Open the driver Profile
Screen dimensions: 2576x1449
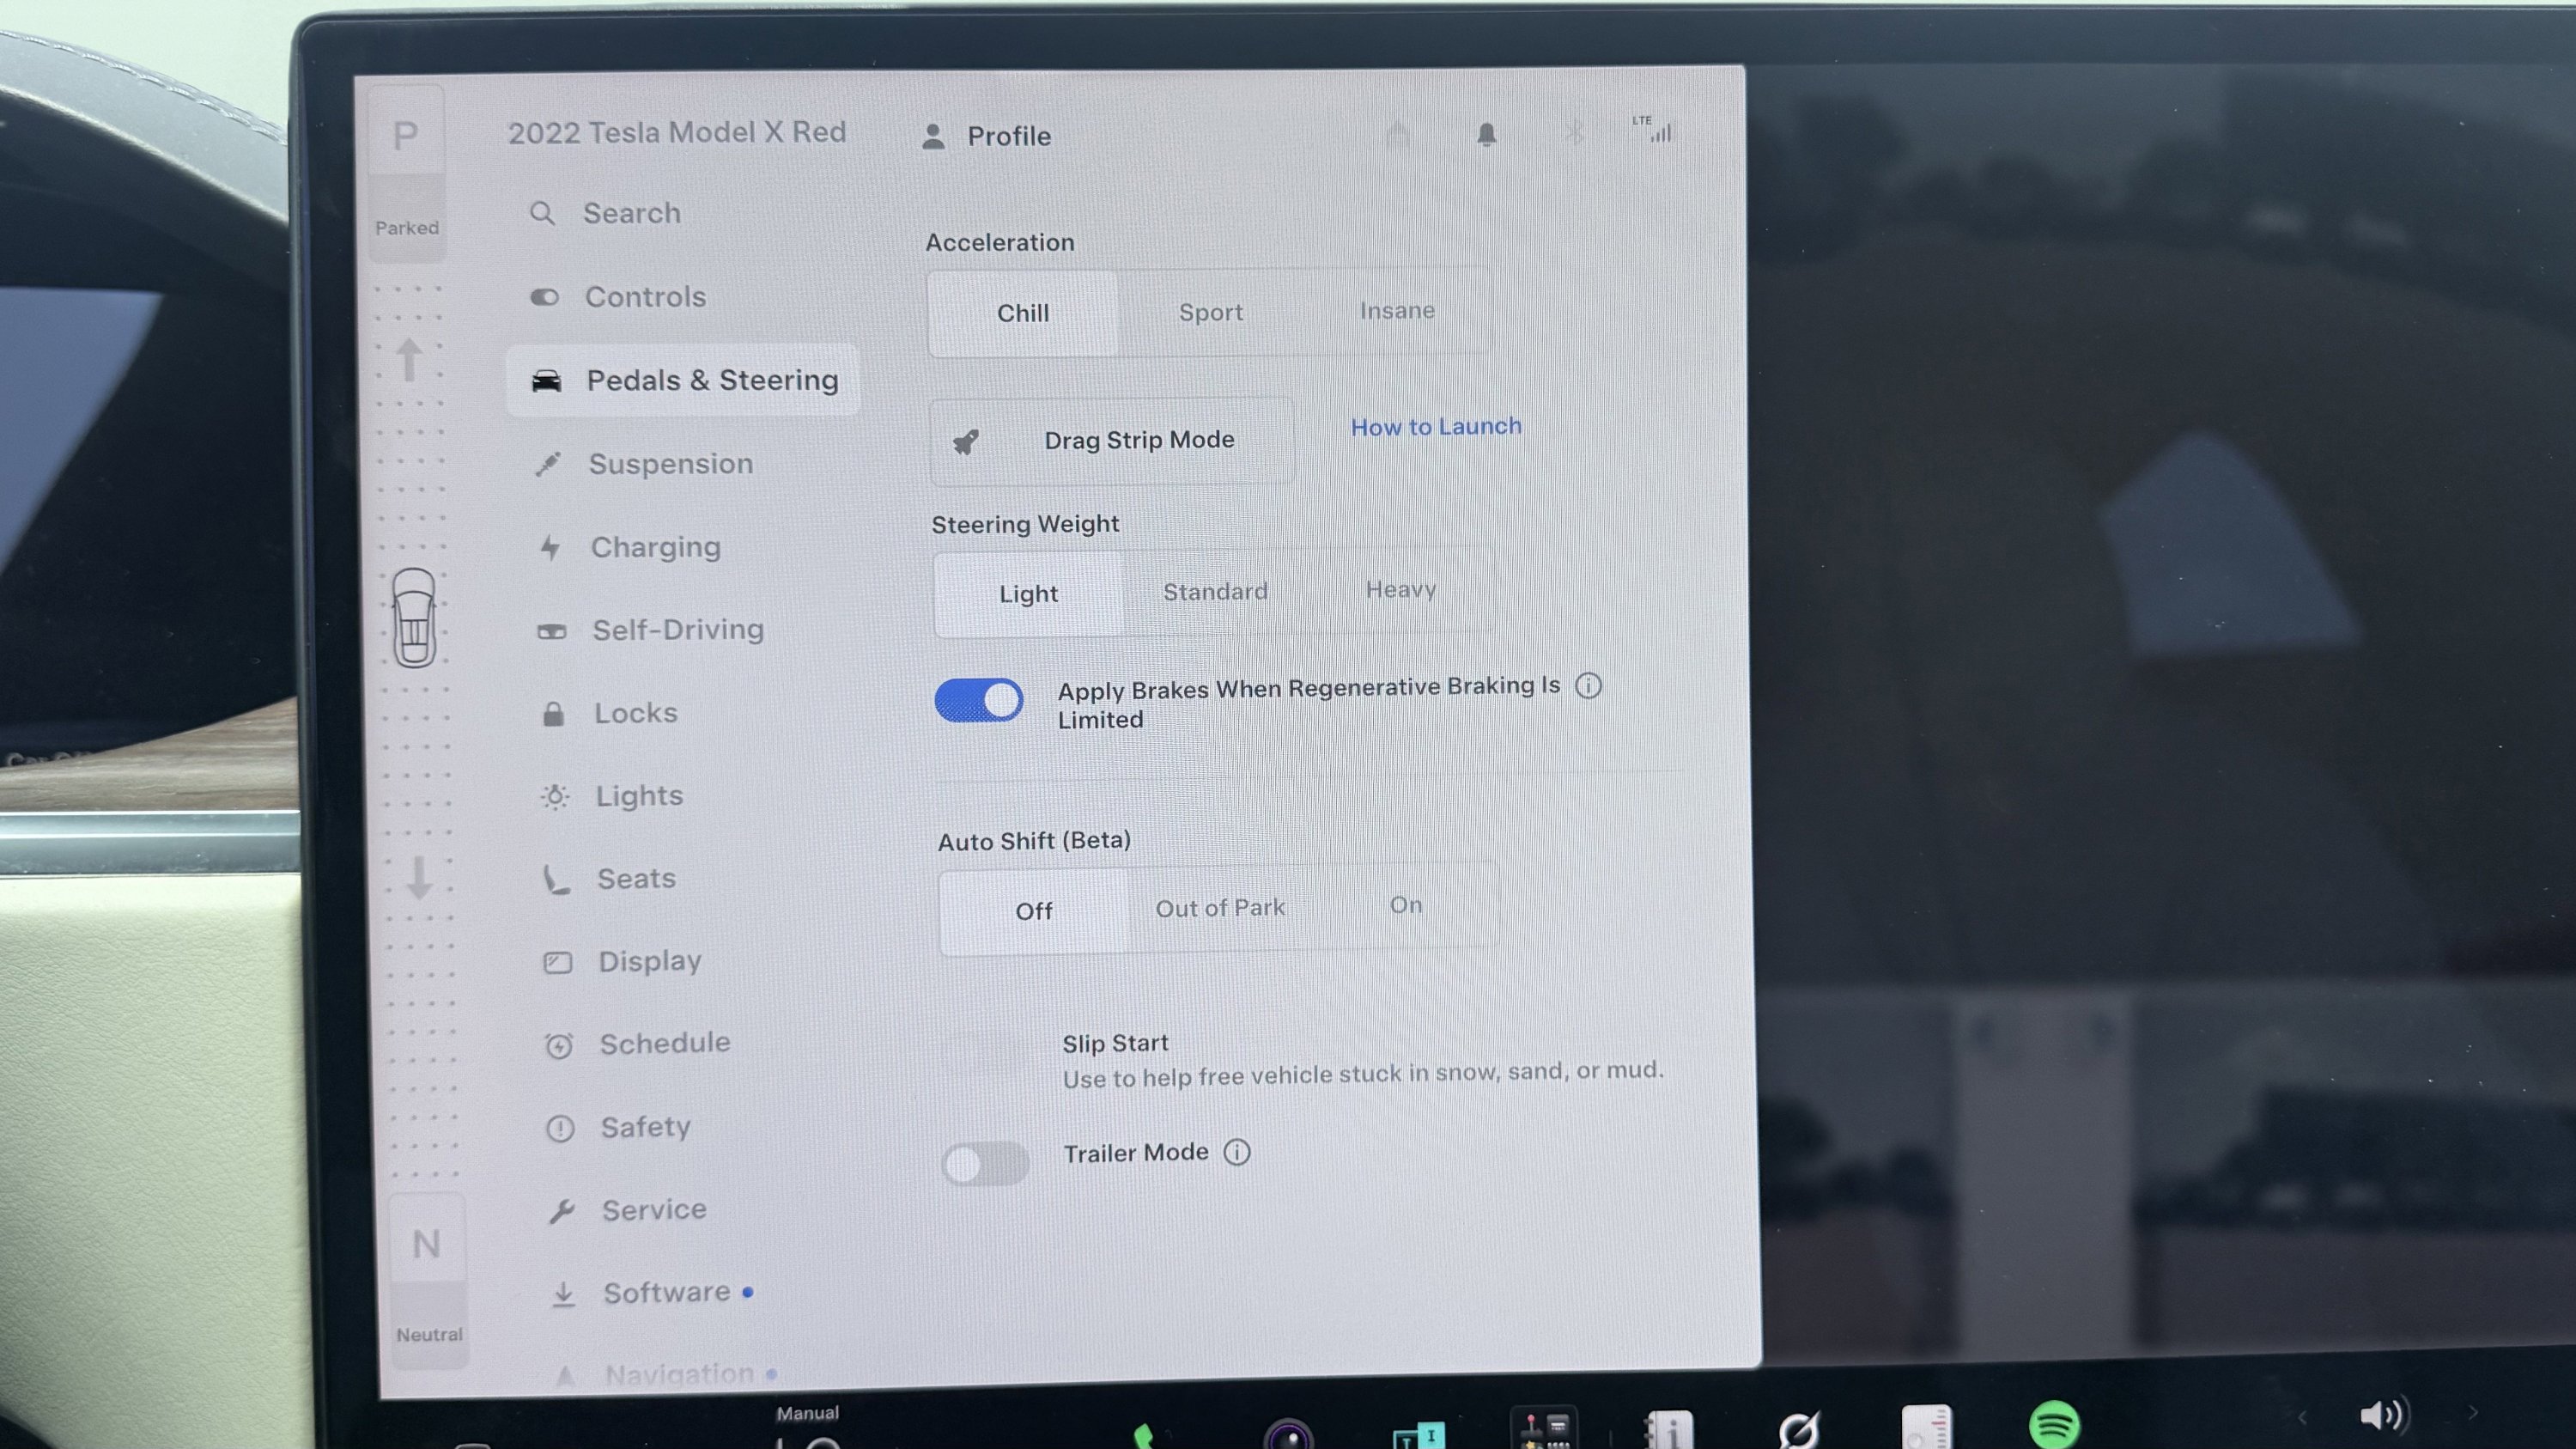(986, 136)
